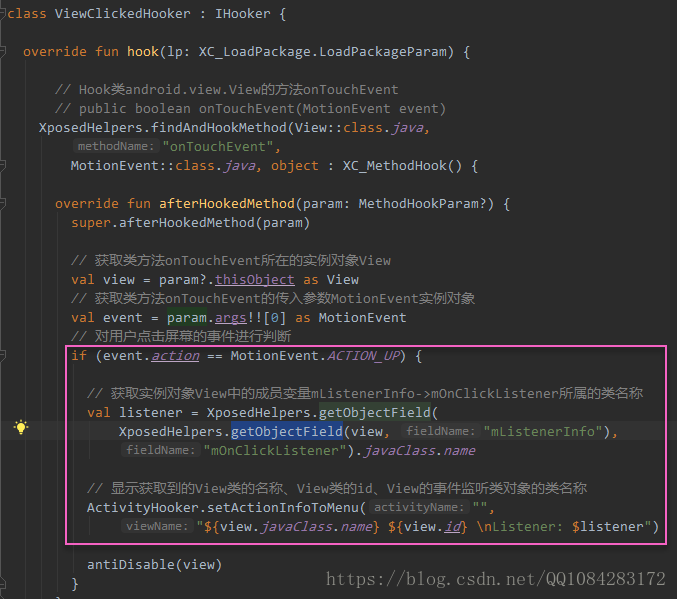Click the 'hook' function name
Screen dimensions: 677x599
tap(143, 52)
